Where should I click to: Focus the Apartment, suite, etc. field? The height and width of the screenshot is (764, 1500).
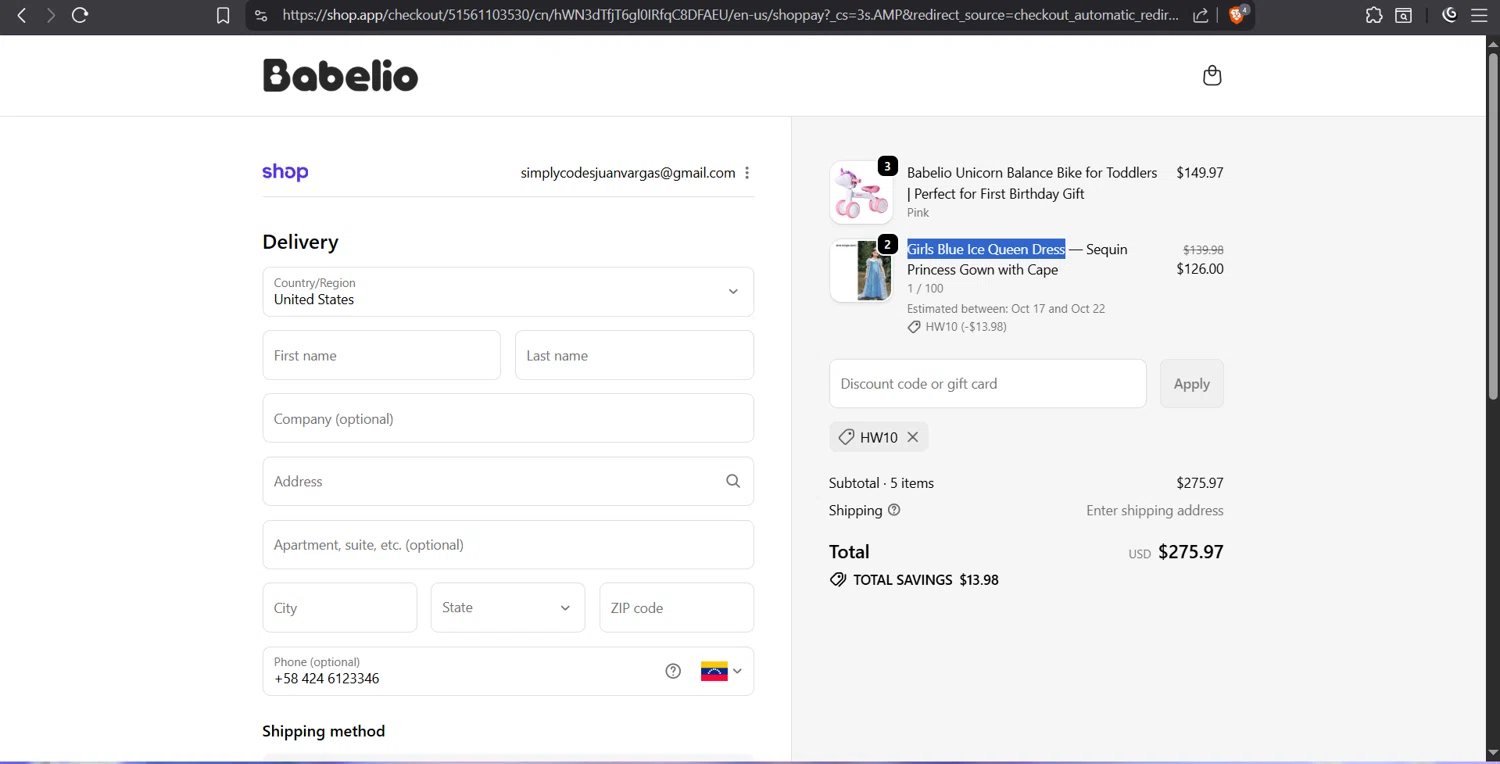[x=508, y=545]
